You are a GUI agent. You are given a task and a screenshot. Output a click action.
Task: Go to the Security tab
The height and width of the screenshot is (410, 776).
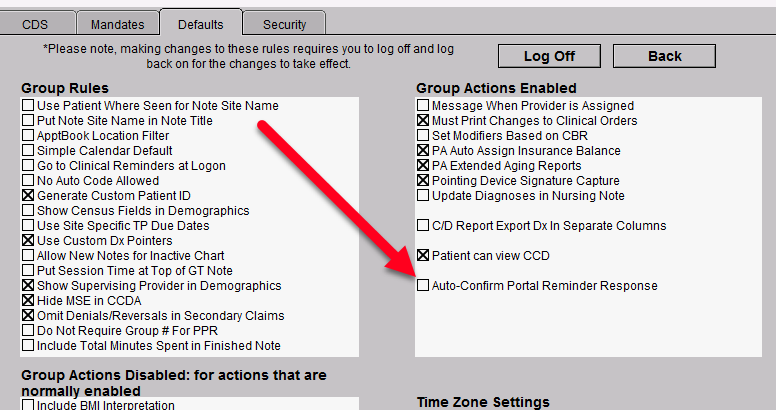point(285,24)
